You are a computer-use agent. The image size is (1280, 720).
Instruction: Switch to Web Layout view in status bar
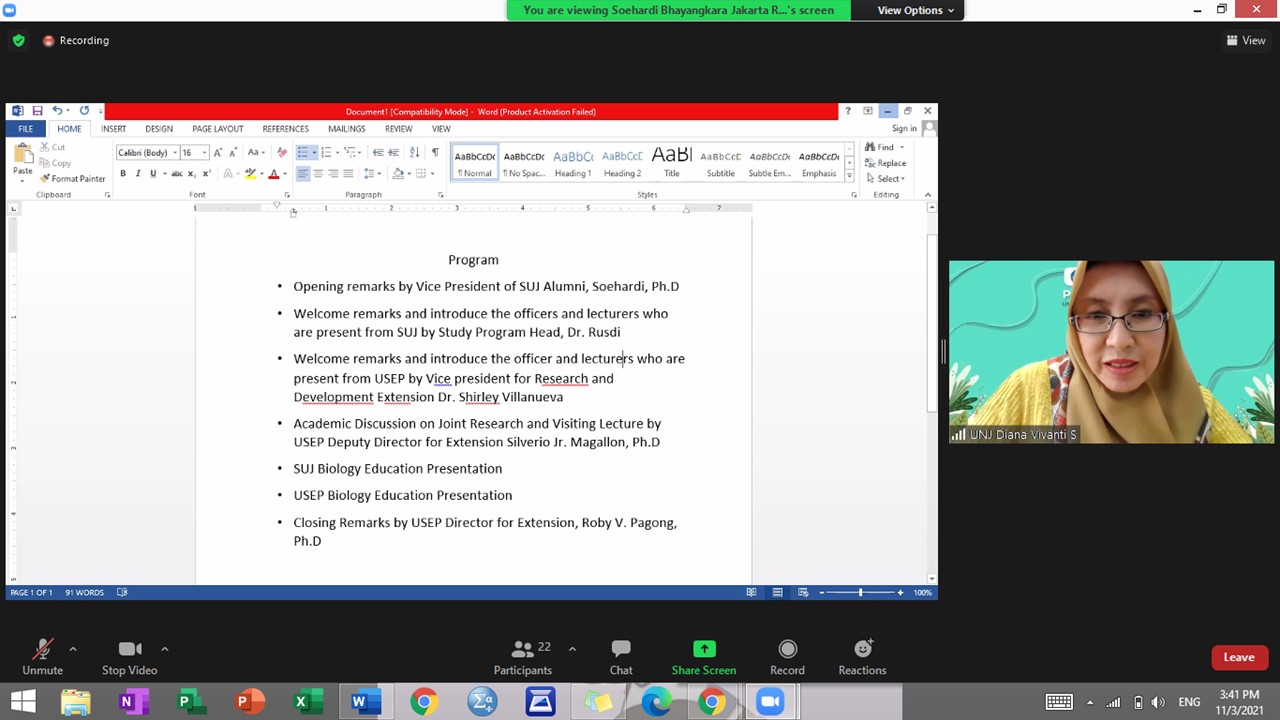802,592
